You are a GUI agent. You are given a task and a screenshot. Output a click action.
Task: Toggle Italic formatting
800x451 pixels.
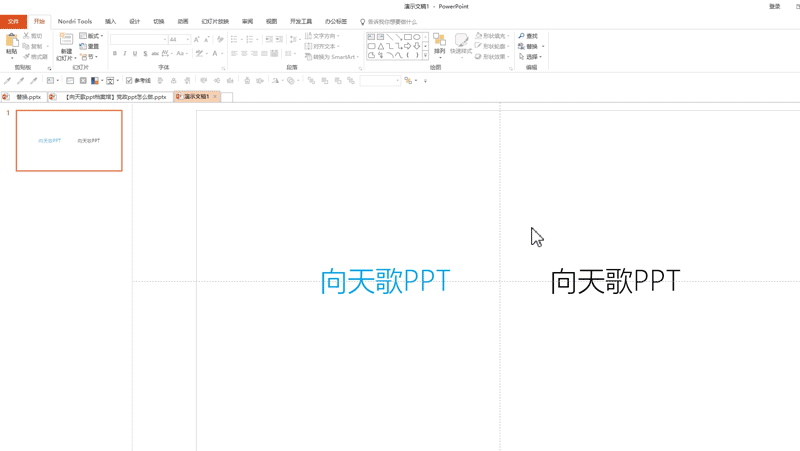124,53
